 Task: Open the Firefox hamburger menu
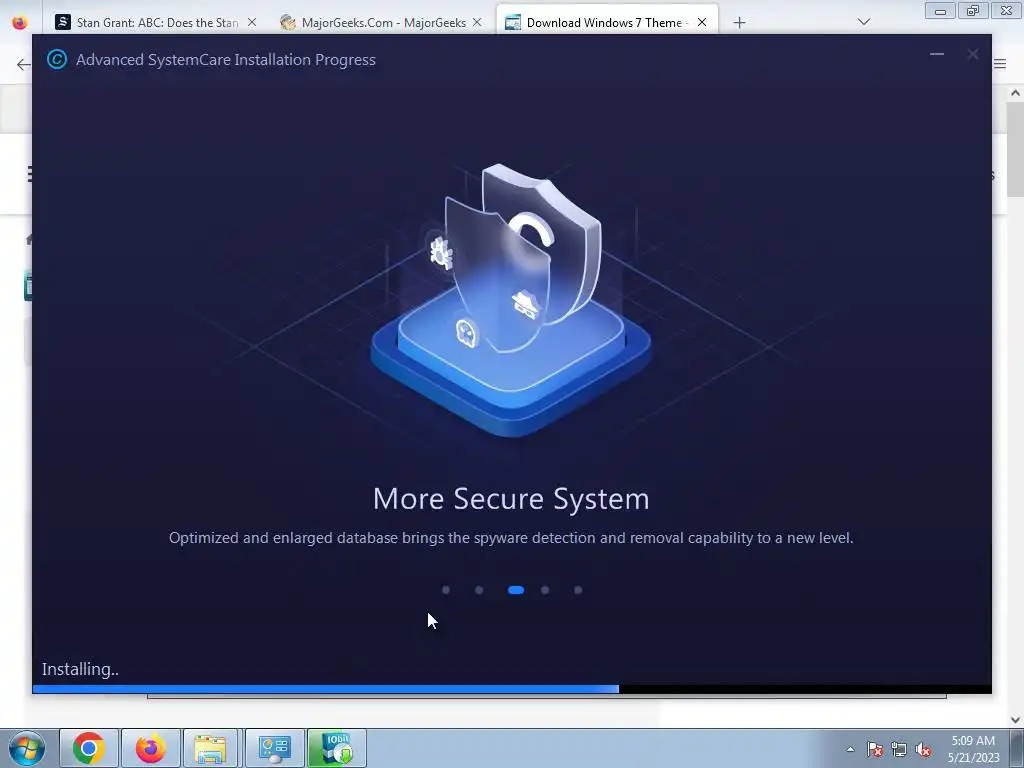pos(1000,63)
